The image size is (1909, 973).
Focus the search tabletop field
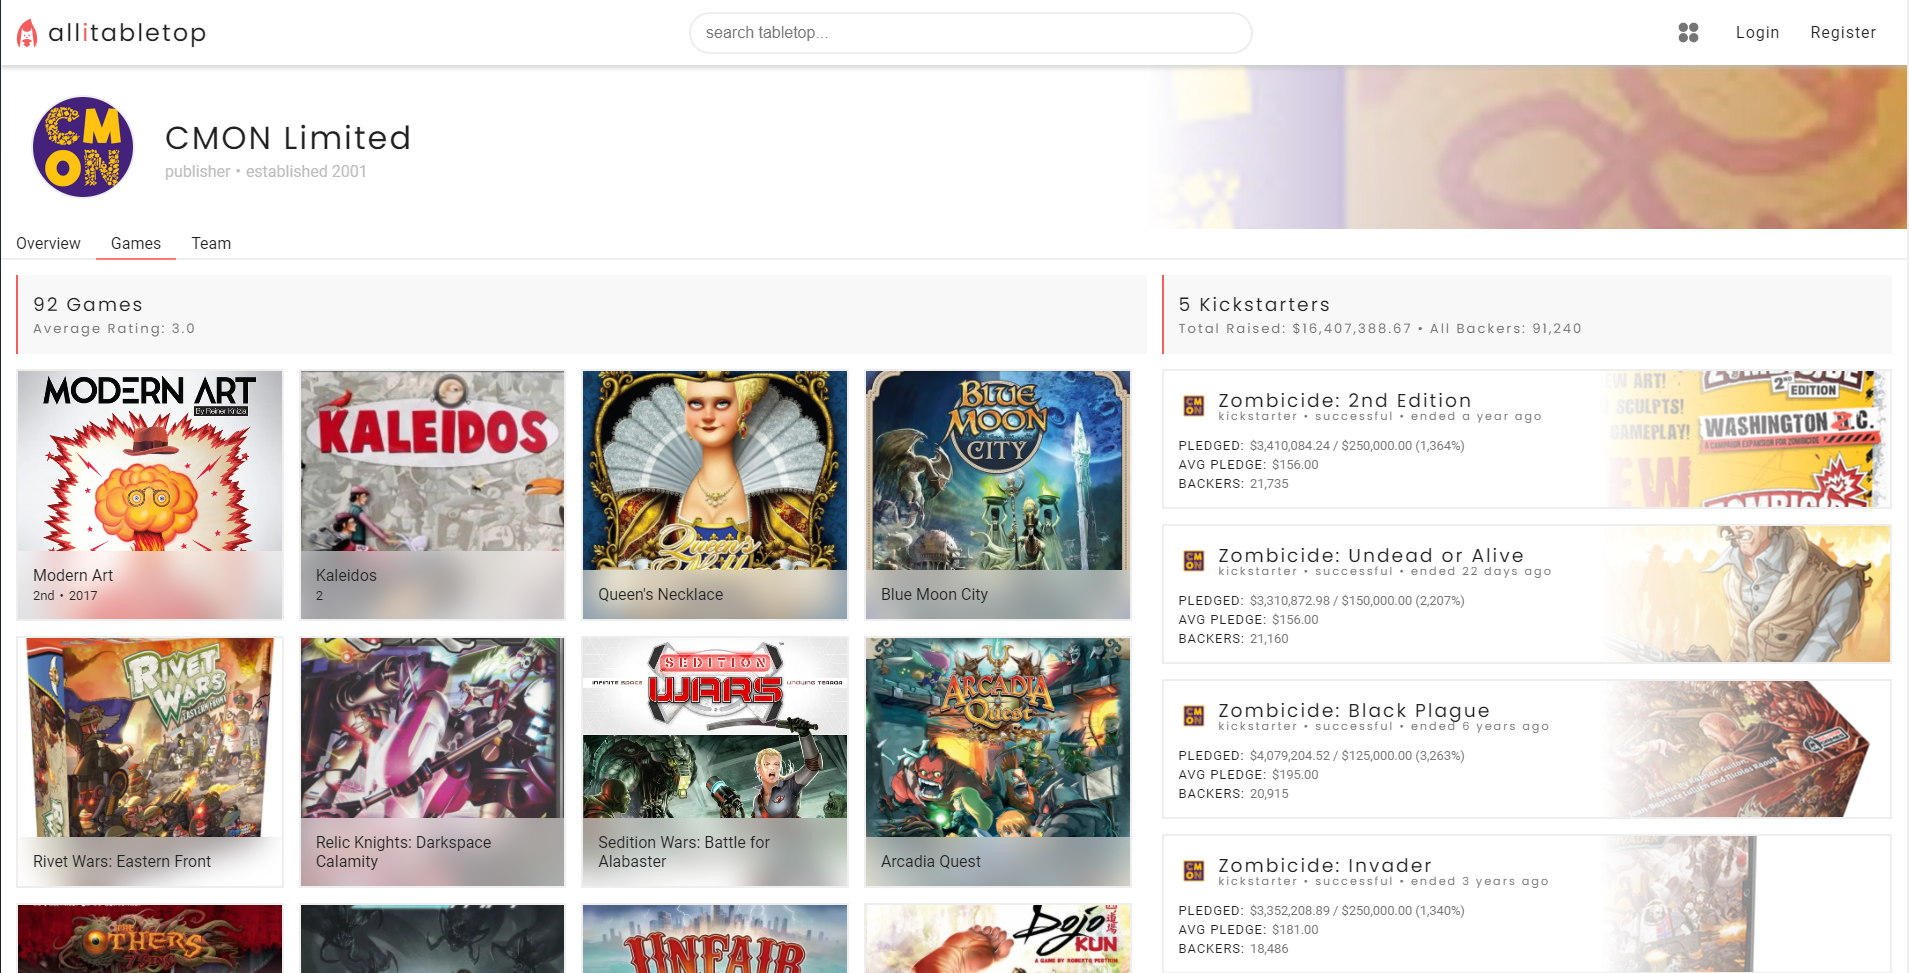(x=970, y=33)
